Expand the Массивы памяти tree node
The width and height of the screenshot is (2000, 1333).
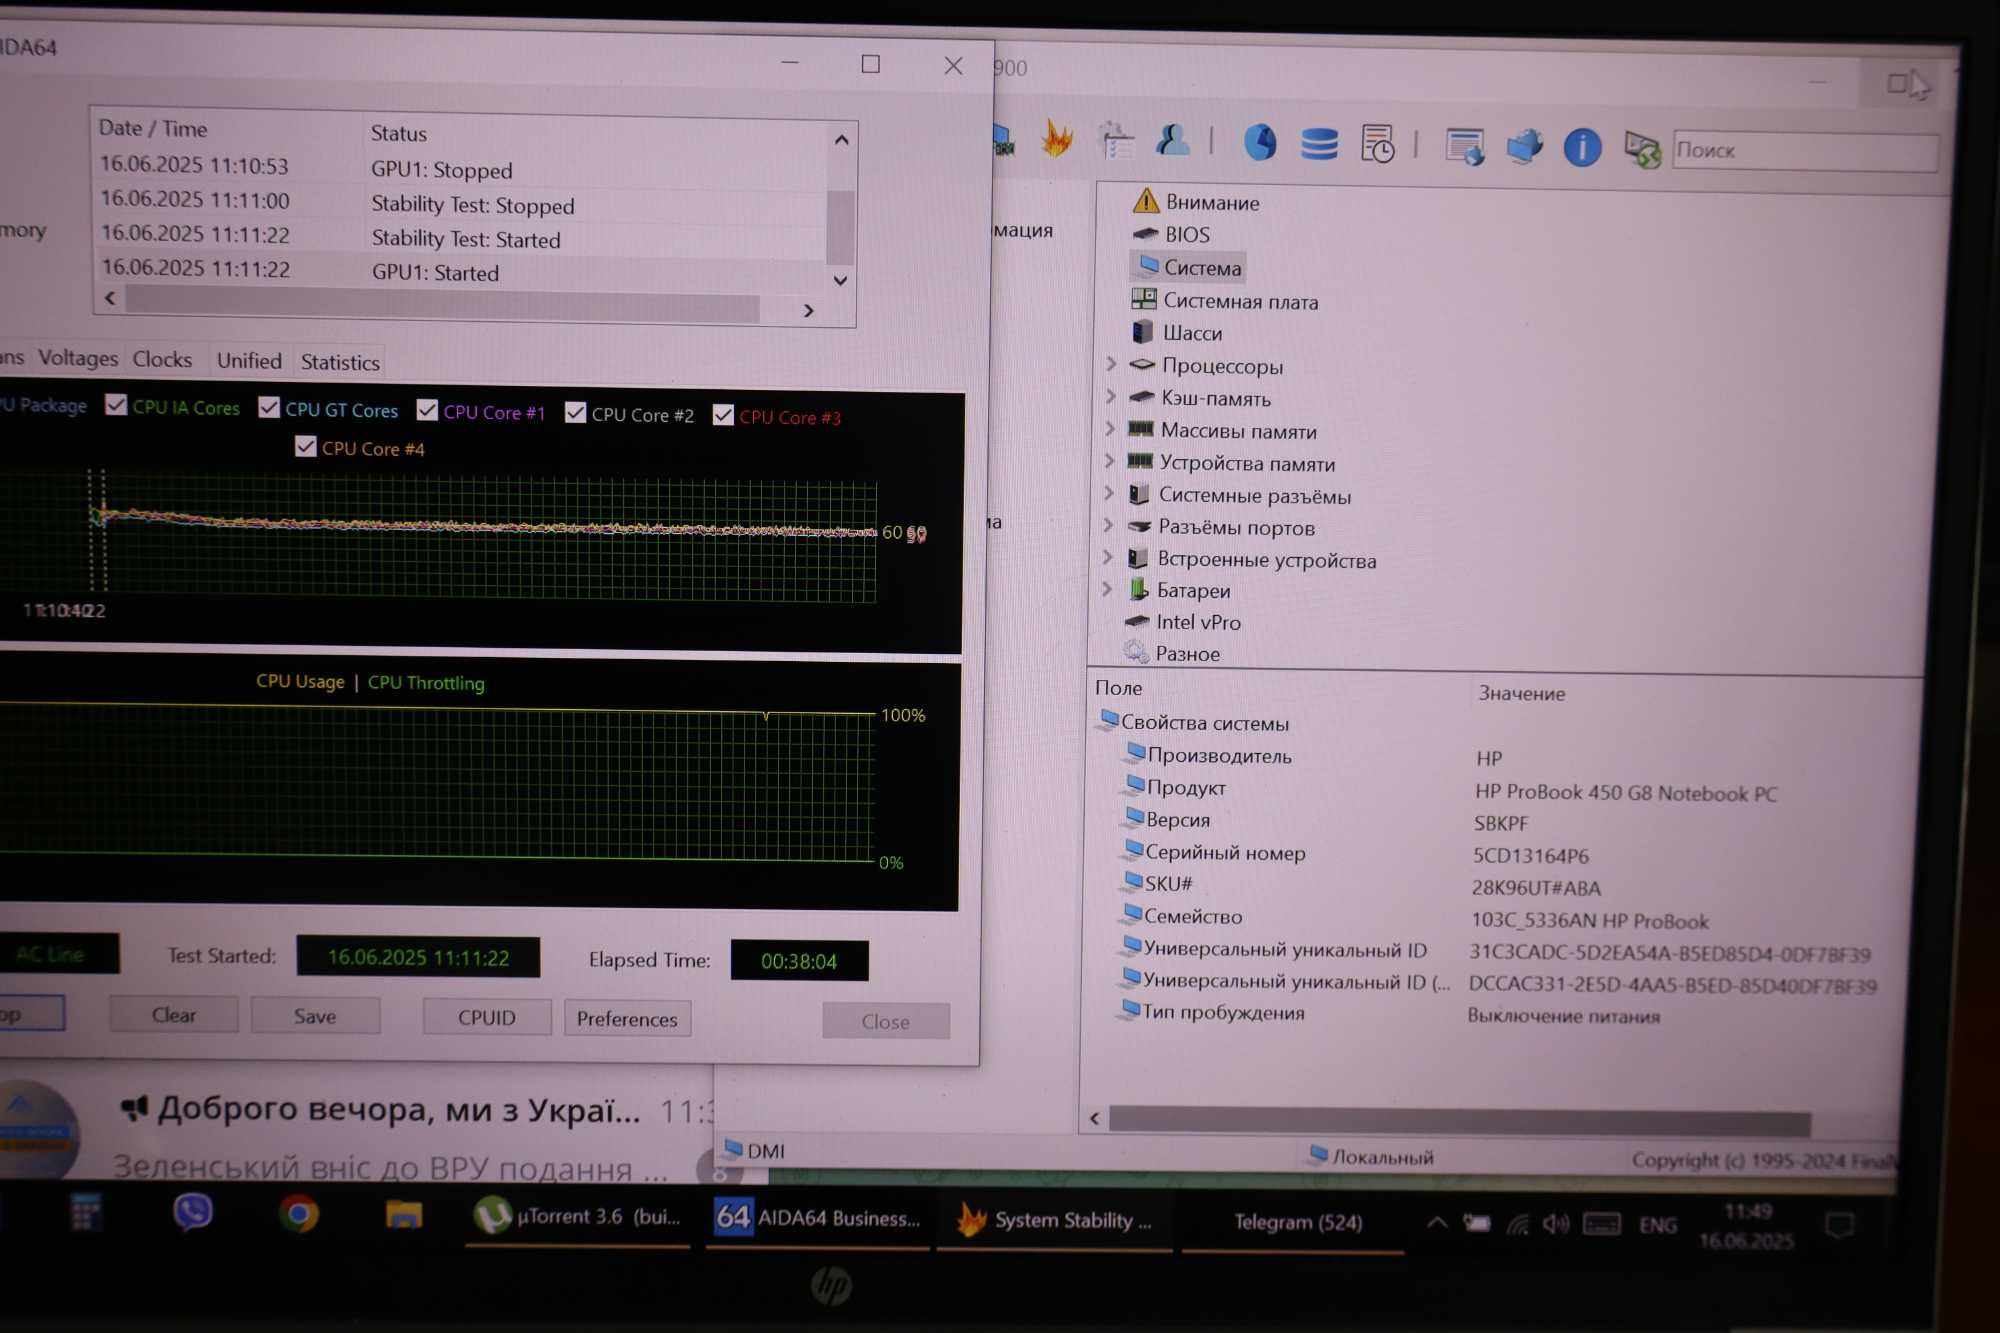coord(1108,429)
